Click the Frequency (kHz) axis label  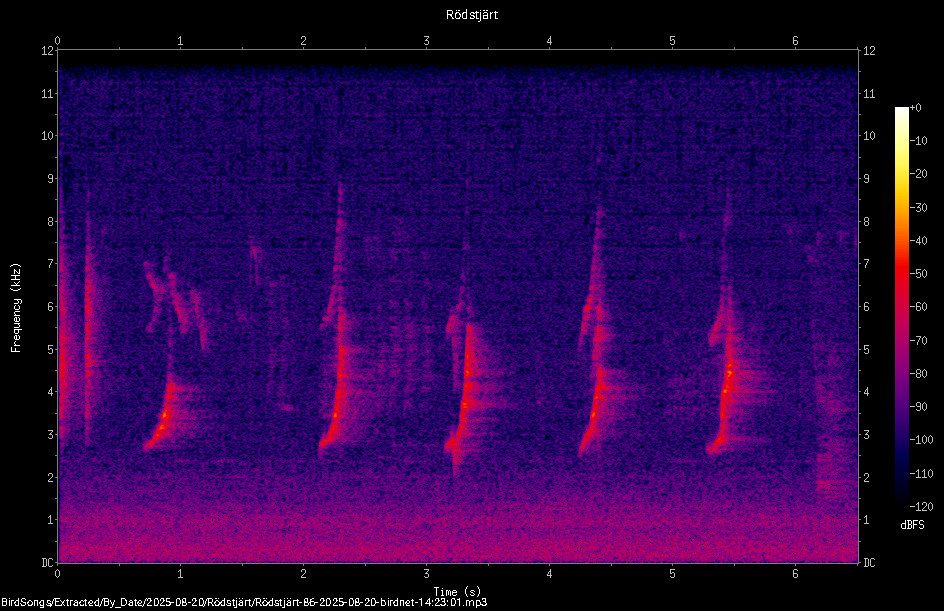tap(16, 308)
